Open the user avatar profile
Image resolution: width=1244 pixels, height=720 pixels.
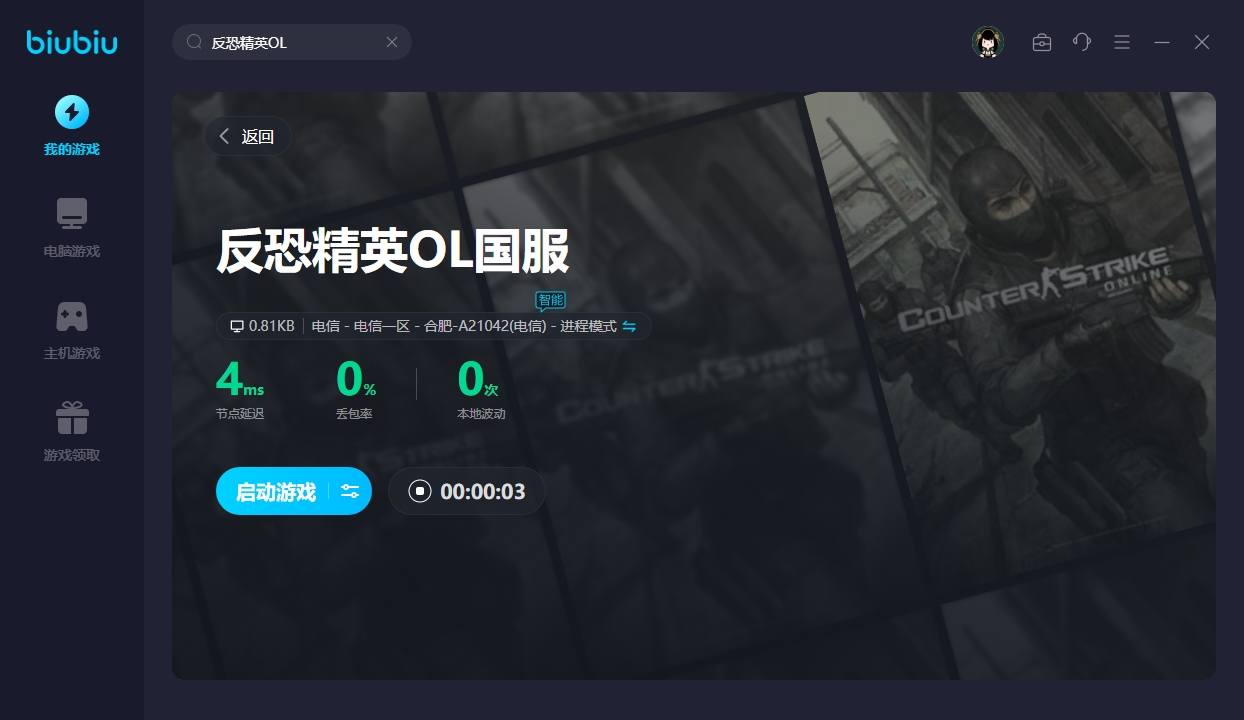tap(987, 42)
